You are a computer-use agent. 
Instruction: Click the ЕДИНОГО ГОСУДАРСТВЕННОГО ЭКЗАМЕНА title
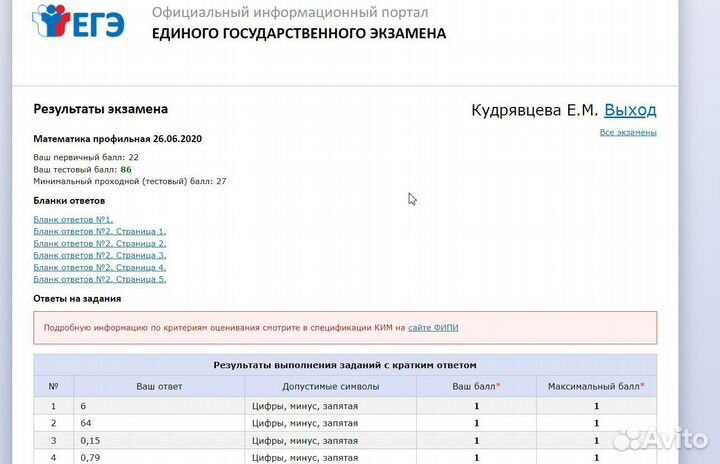(x=299, y=34)
